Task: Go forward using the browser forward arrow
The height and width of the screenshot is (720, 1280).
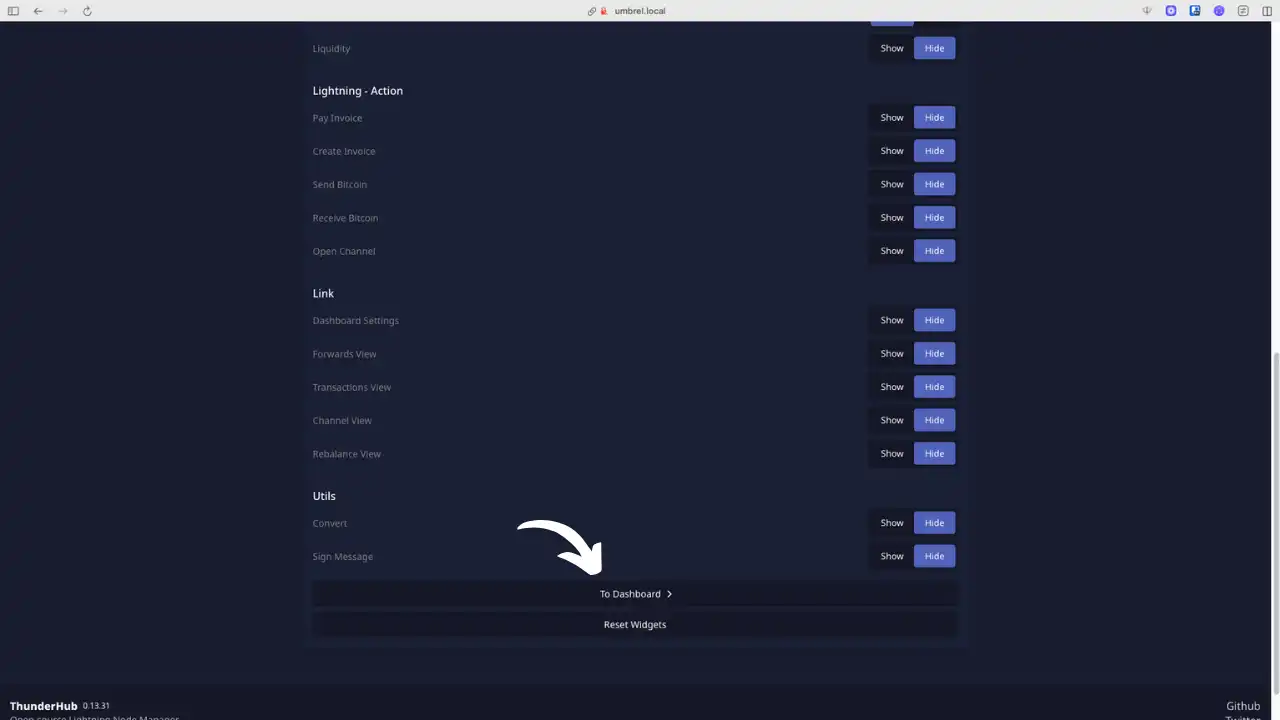Action: pyautogui.click(x=62, y=11)
